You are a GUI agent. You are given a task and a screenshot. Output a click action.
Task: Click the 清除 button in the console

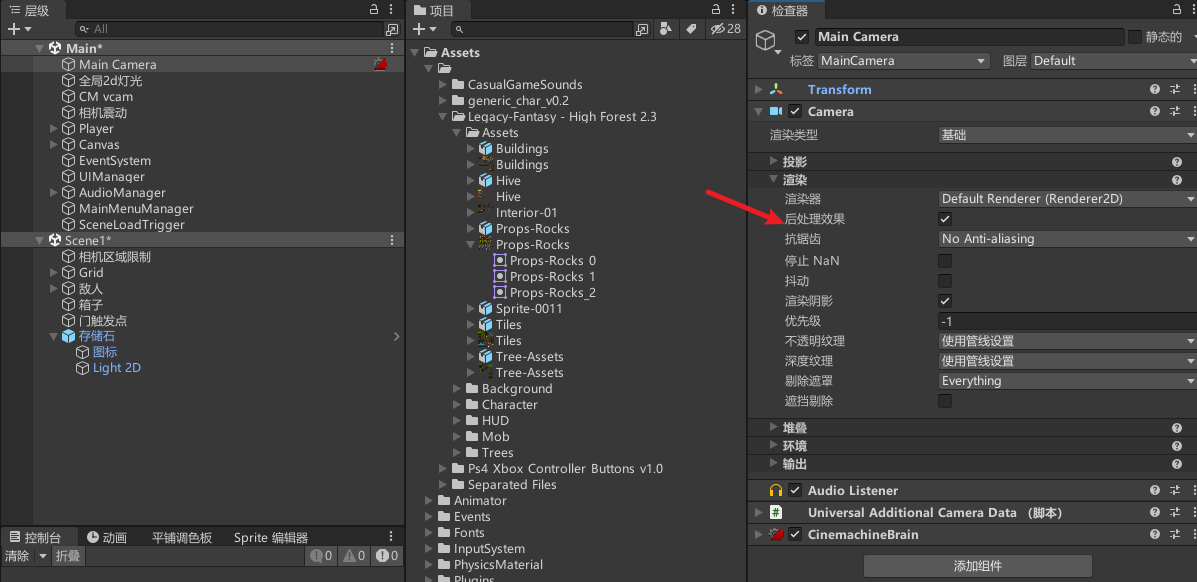tap(17, 556)
